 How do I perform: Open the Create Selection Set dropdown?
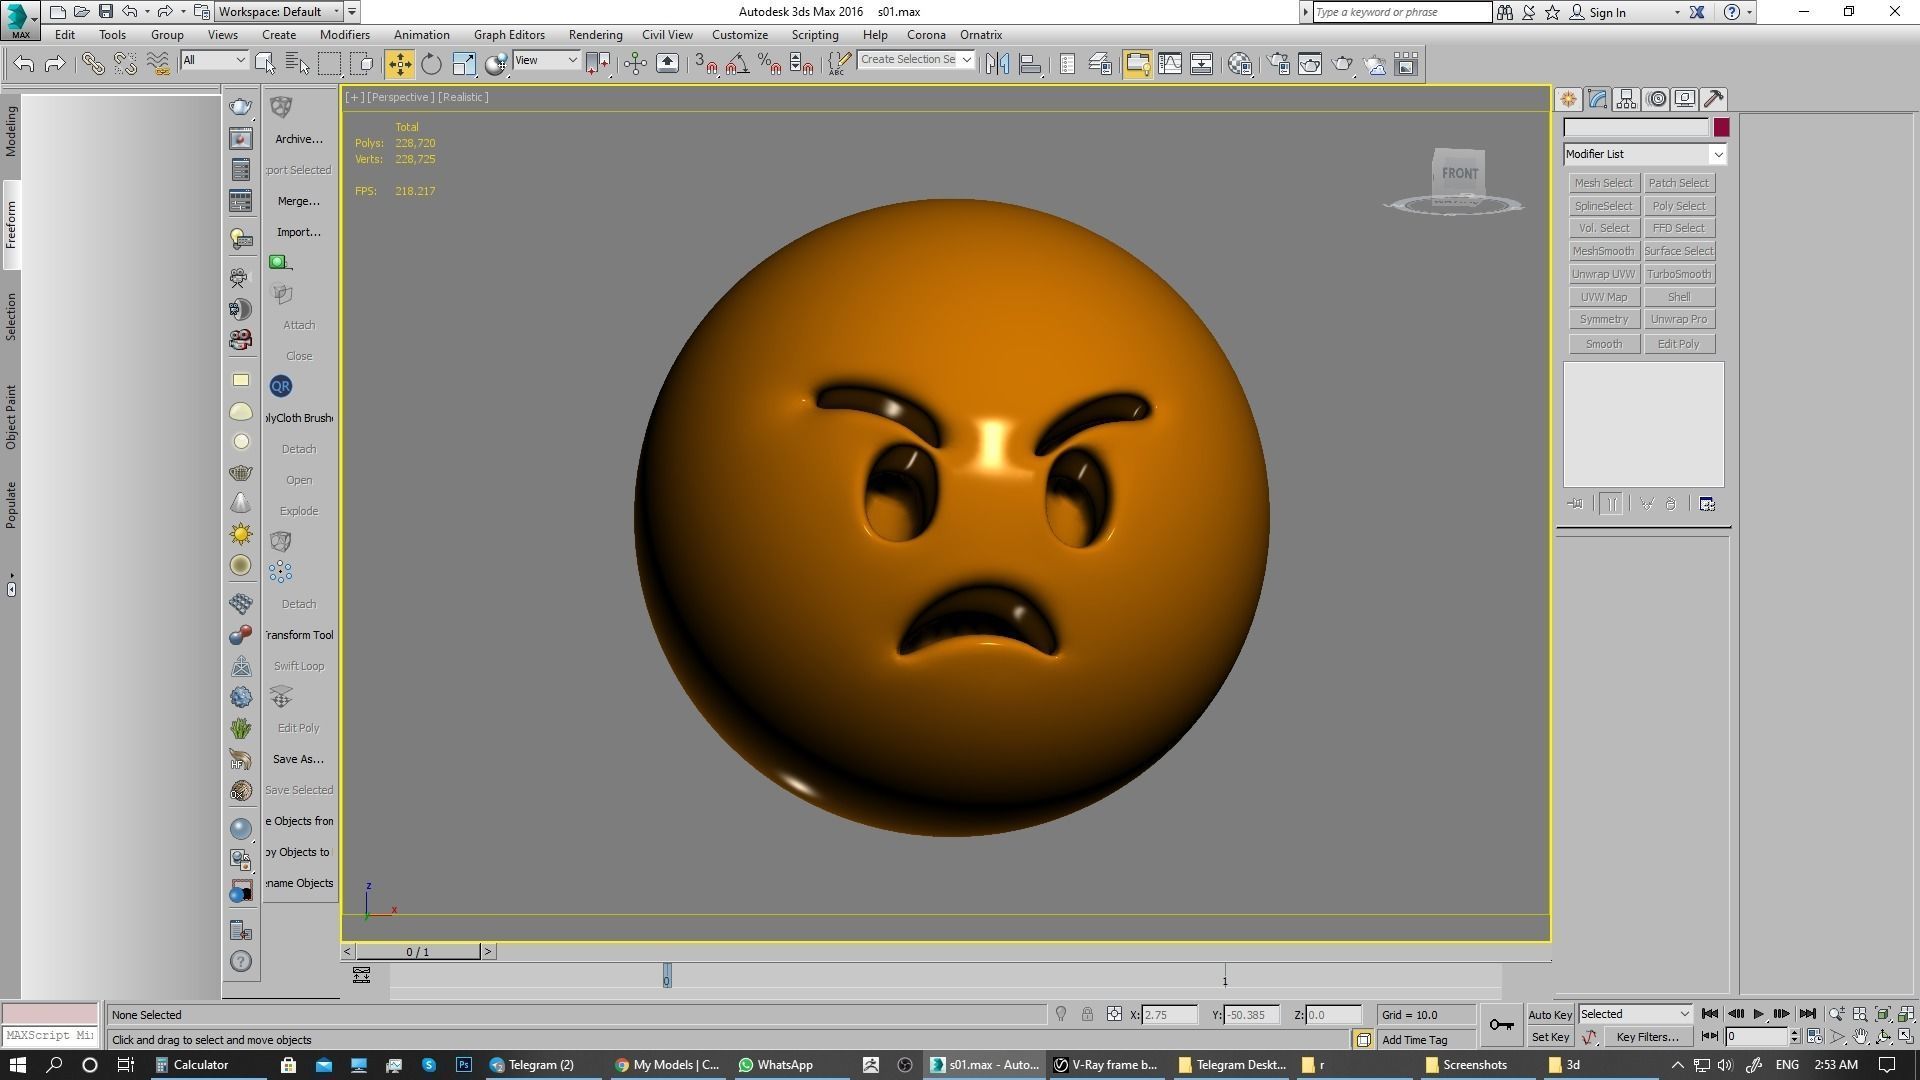[x=916, y=60]
